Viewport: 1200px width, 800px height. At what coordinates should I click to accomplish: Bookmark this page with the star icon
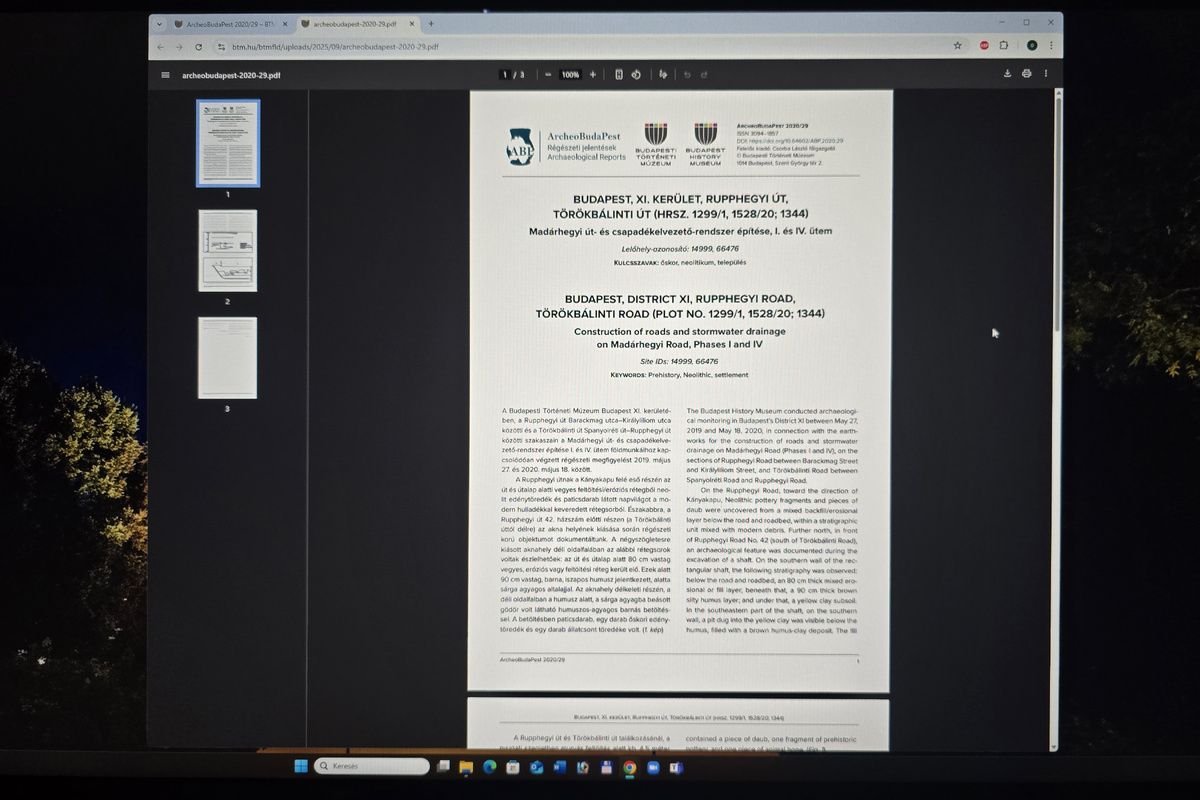[x=957, y=46]
